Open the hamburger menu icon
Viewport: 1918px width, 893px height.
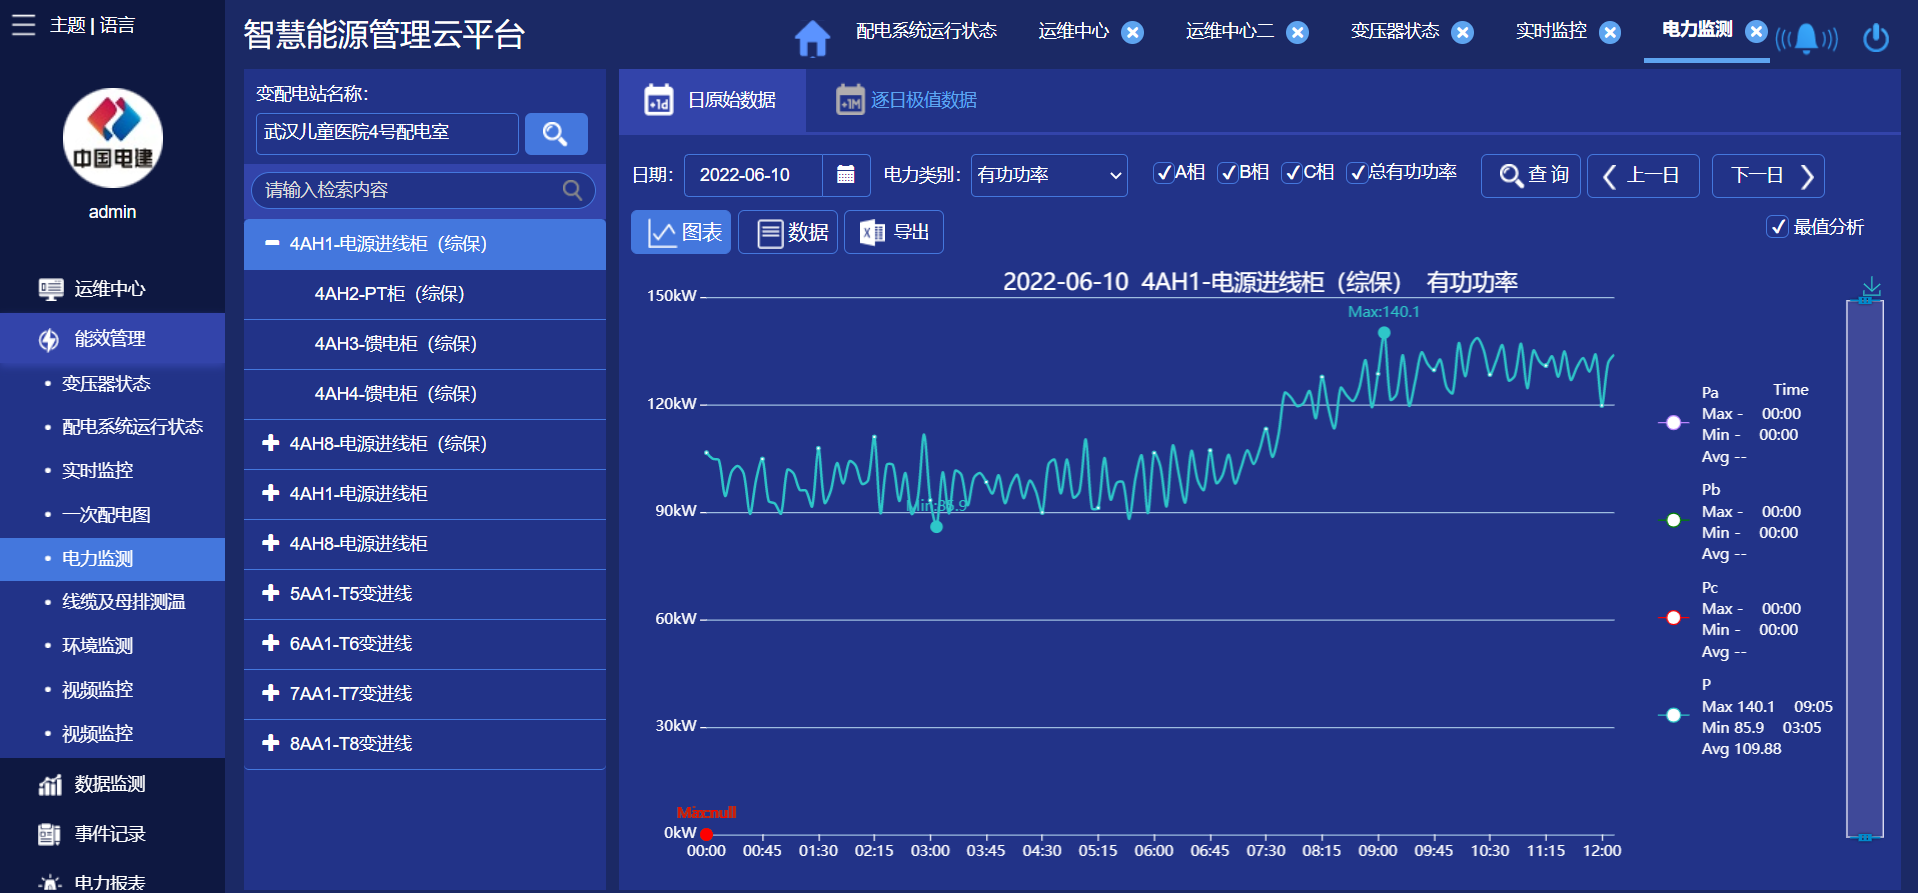click(23, 25)
